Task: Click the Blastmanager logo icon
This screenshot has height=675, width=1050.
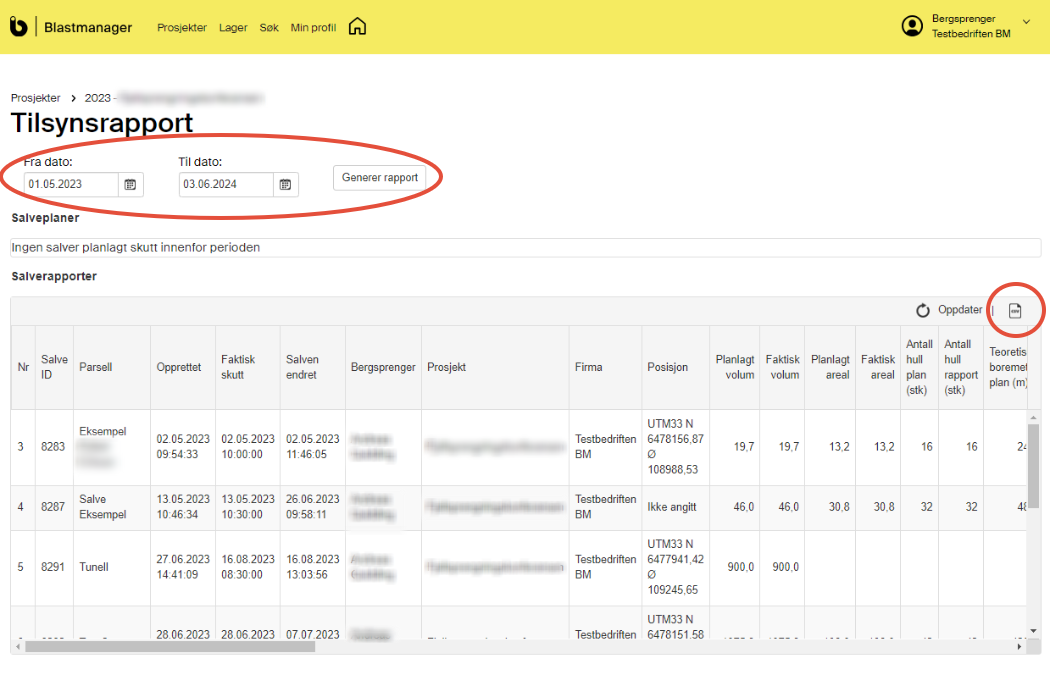Action: [x=19, y=27]
